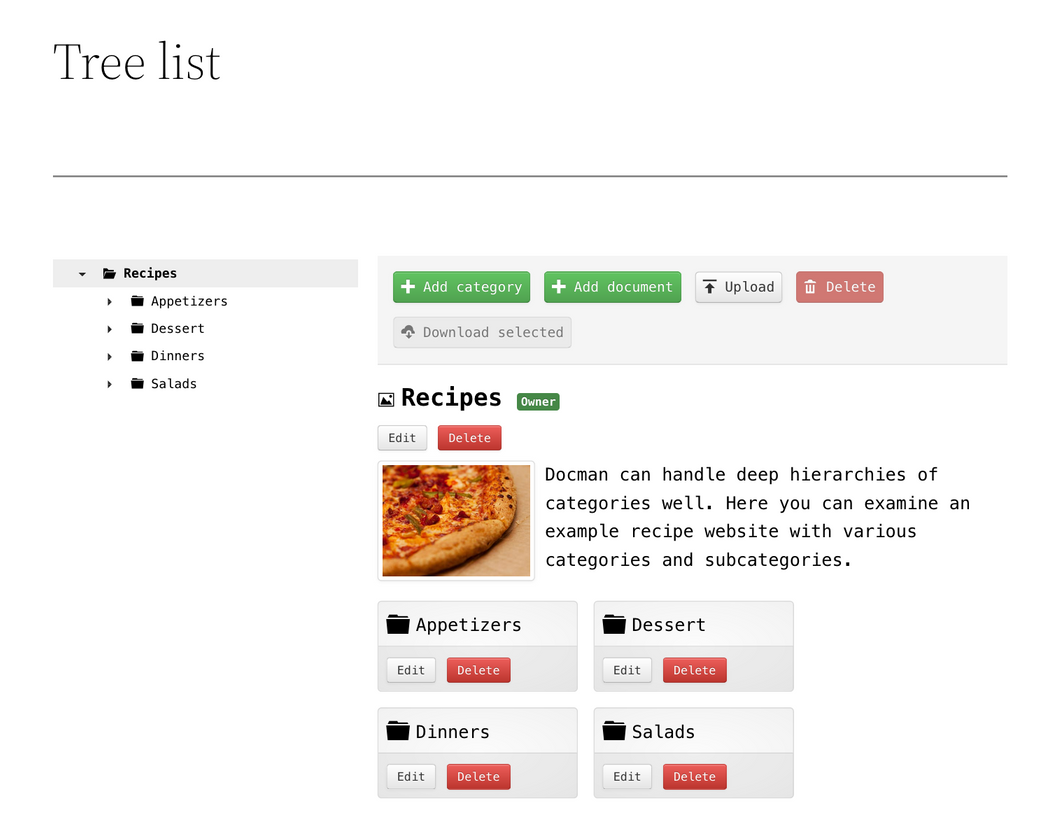Expand the Salads tree node
1061x825 pixels.
tap(110, 384)
